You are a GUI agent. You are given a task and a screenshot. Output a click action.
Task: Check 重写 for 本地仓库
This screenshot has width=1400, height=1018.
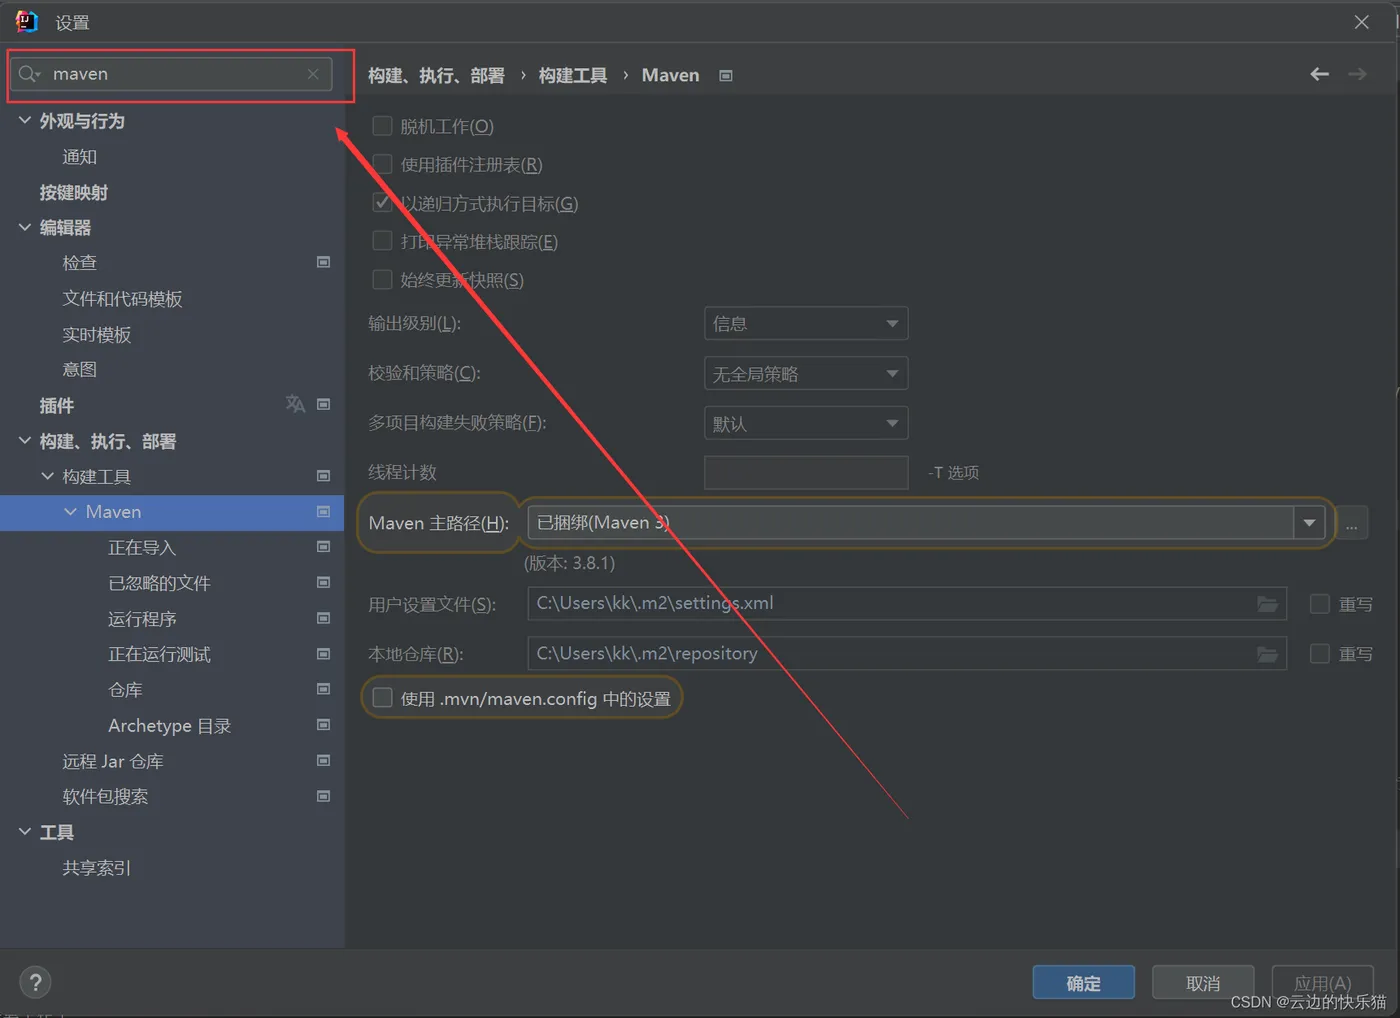1320,654
